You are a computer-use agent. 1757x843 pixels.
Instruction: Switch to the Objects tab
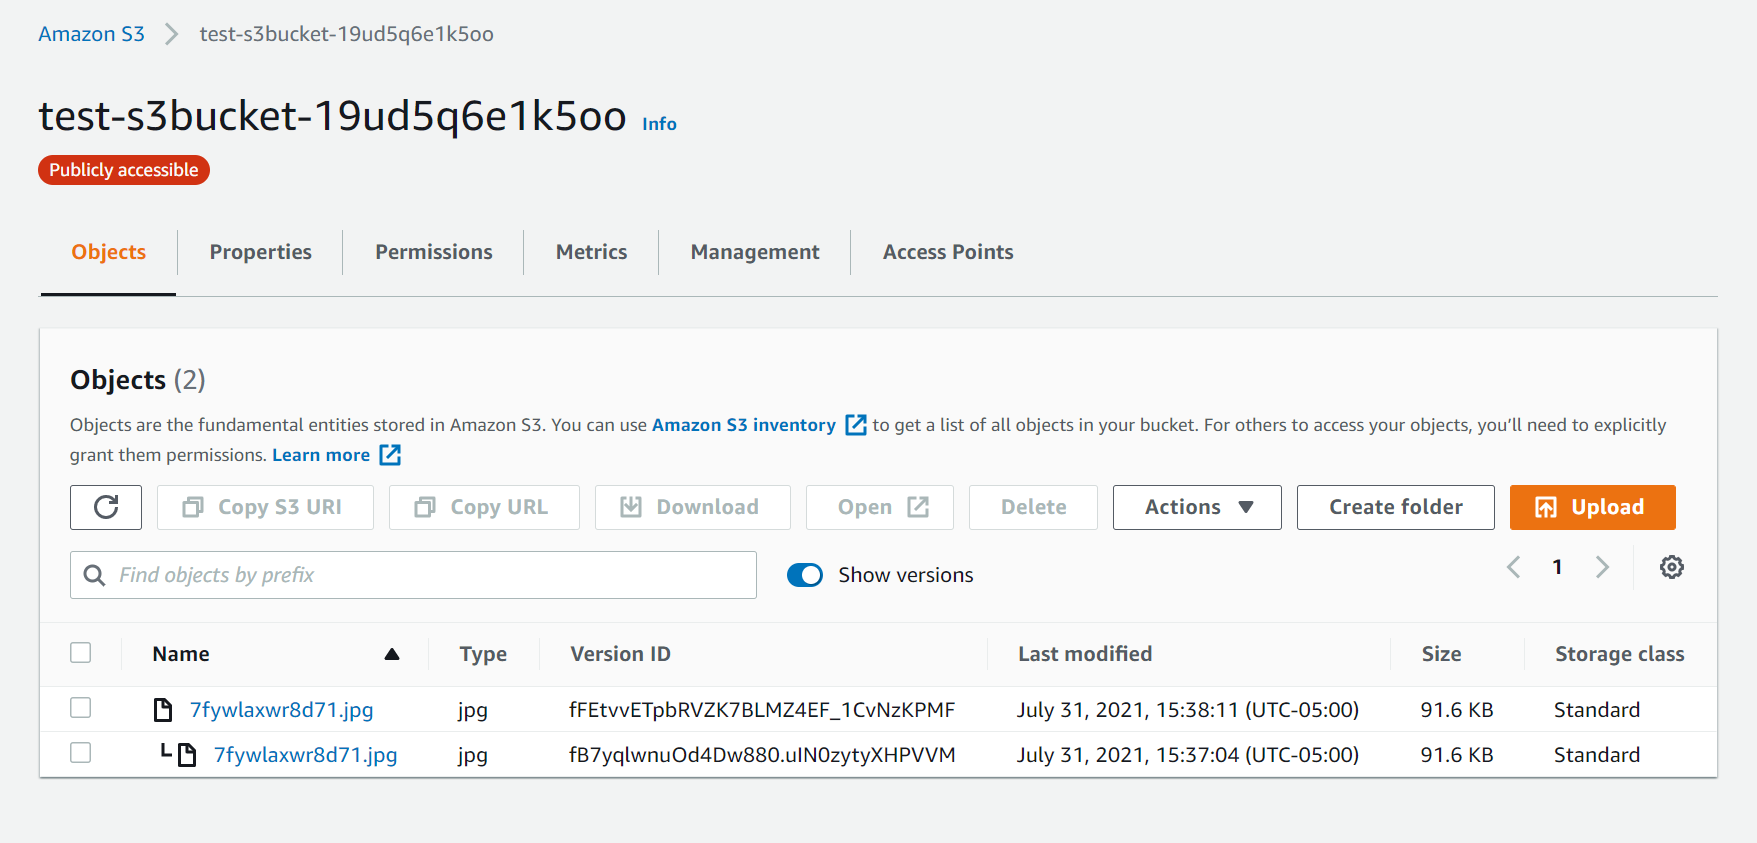(109, 252)
